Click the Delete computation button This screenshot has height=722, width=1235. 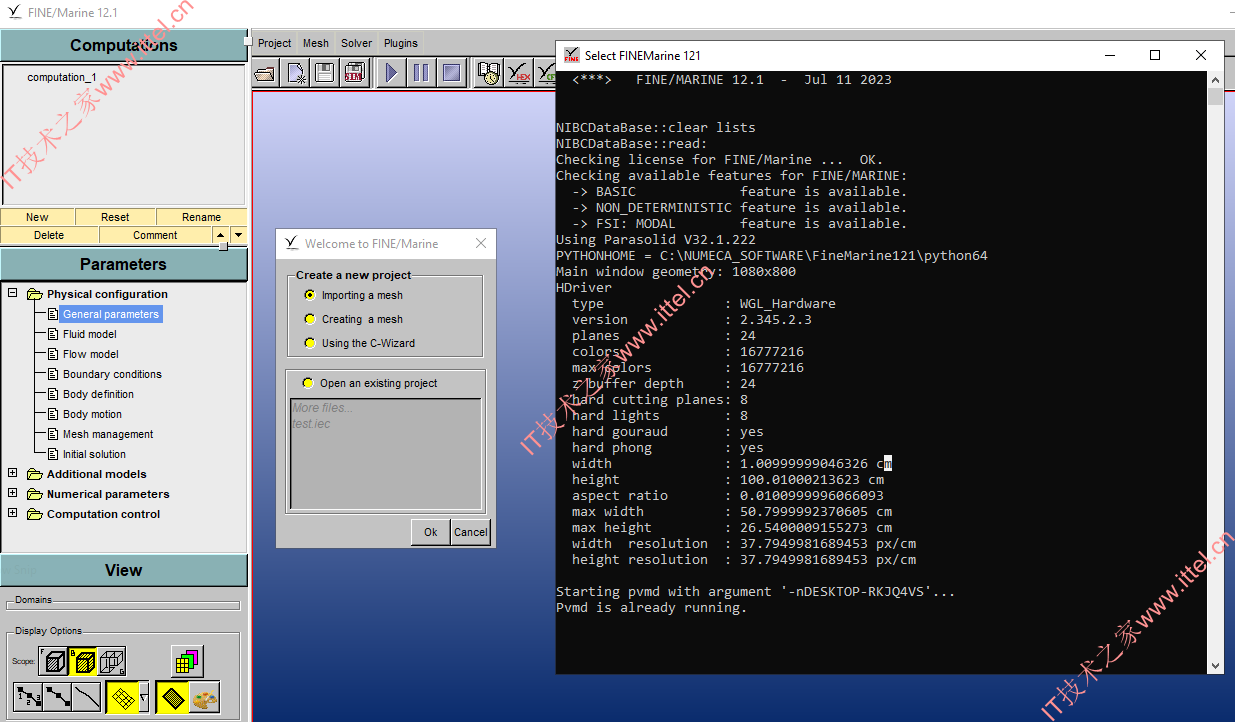pyautogui.click(x=49, y=235)
